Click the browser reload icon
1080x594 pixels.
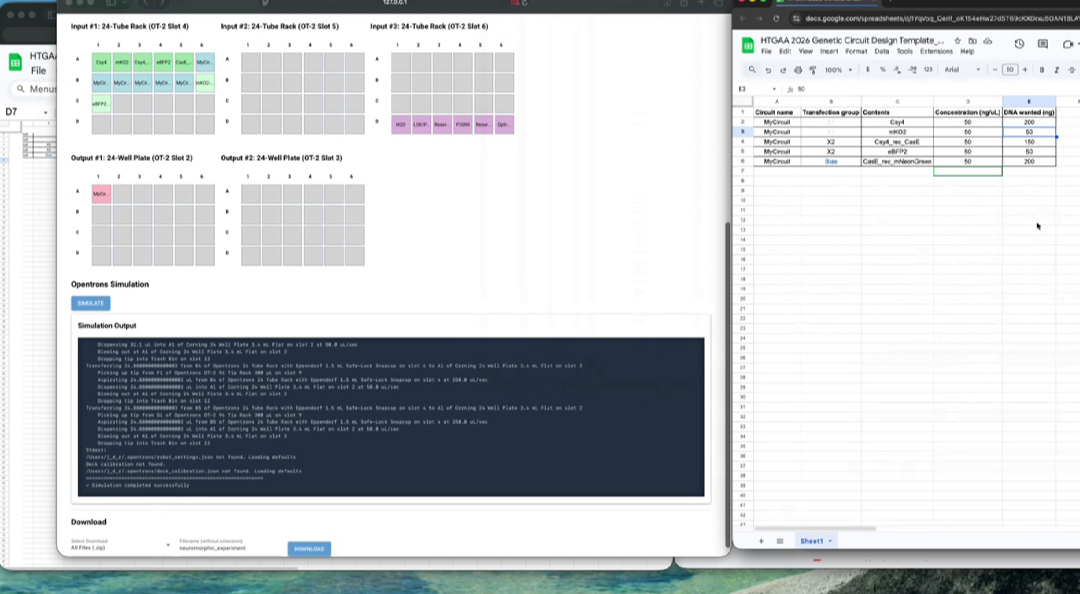pyautogui.click(x=777, y=19)
